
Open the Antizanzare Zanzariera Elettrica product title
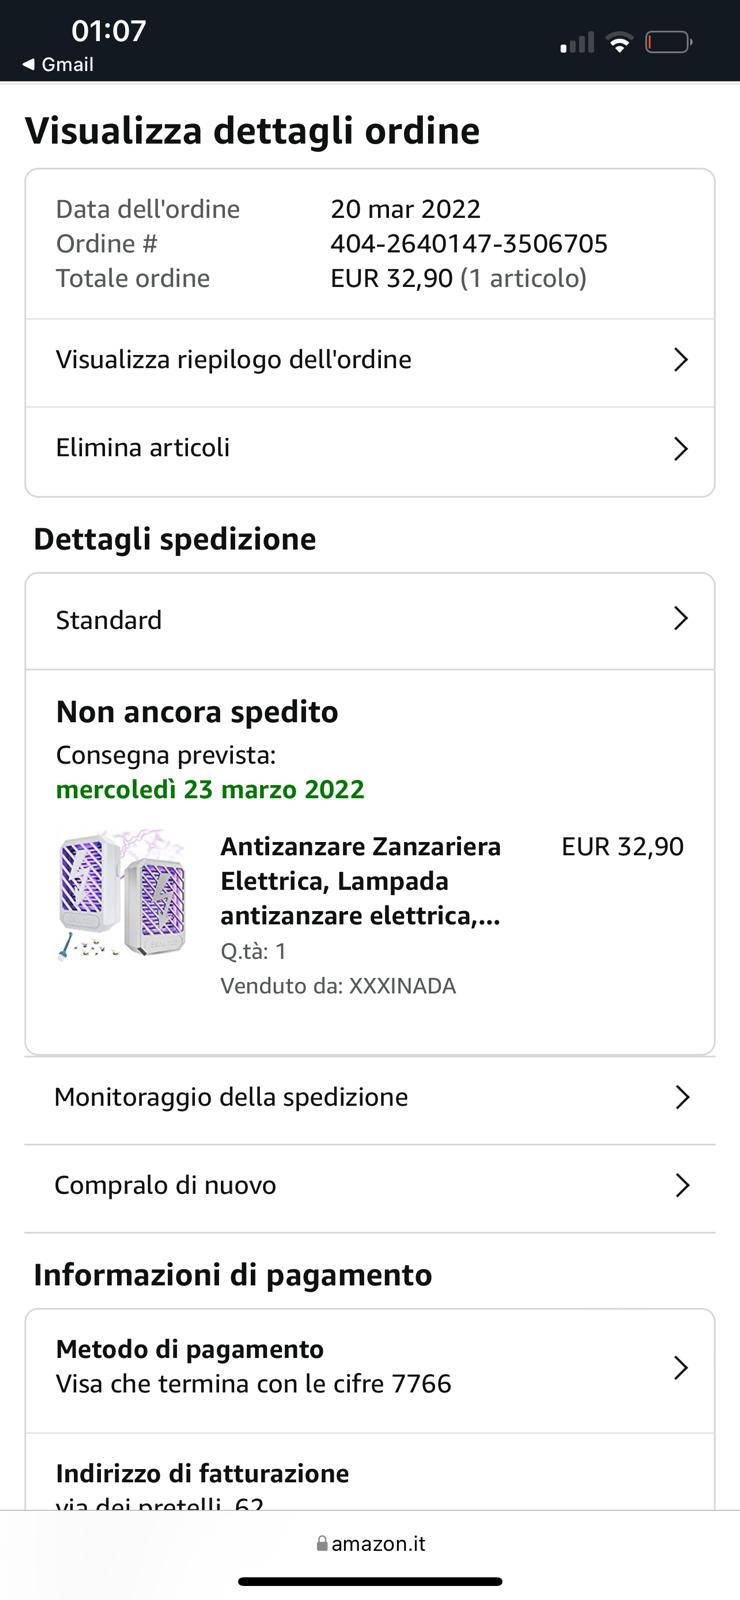click(x=360, y=881)
